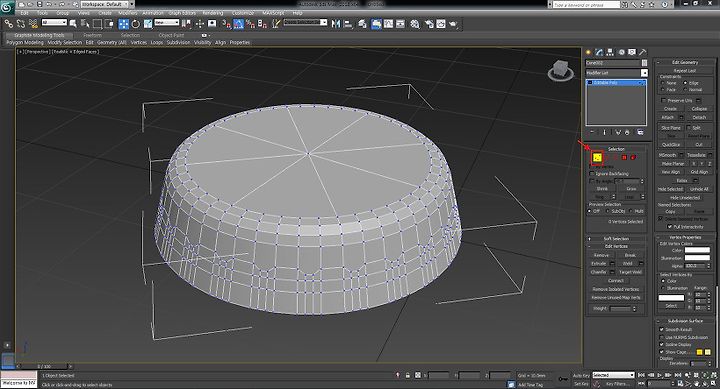Open the Material Editor icon

tap(415, 23)
